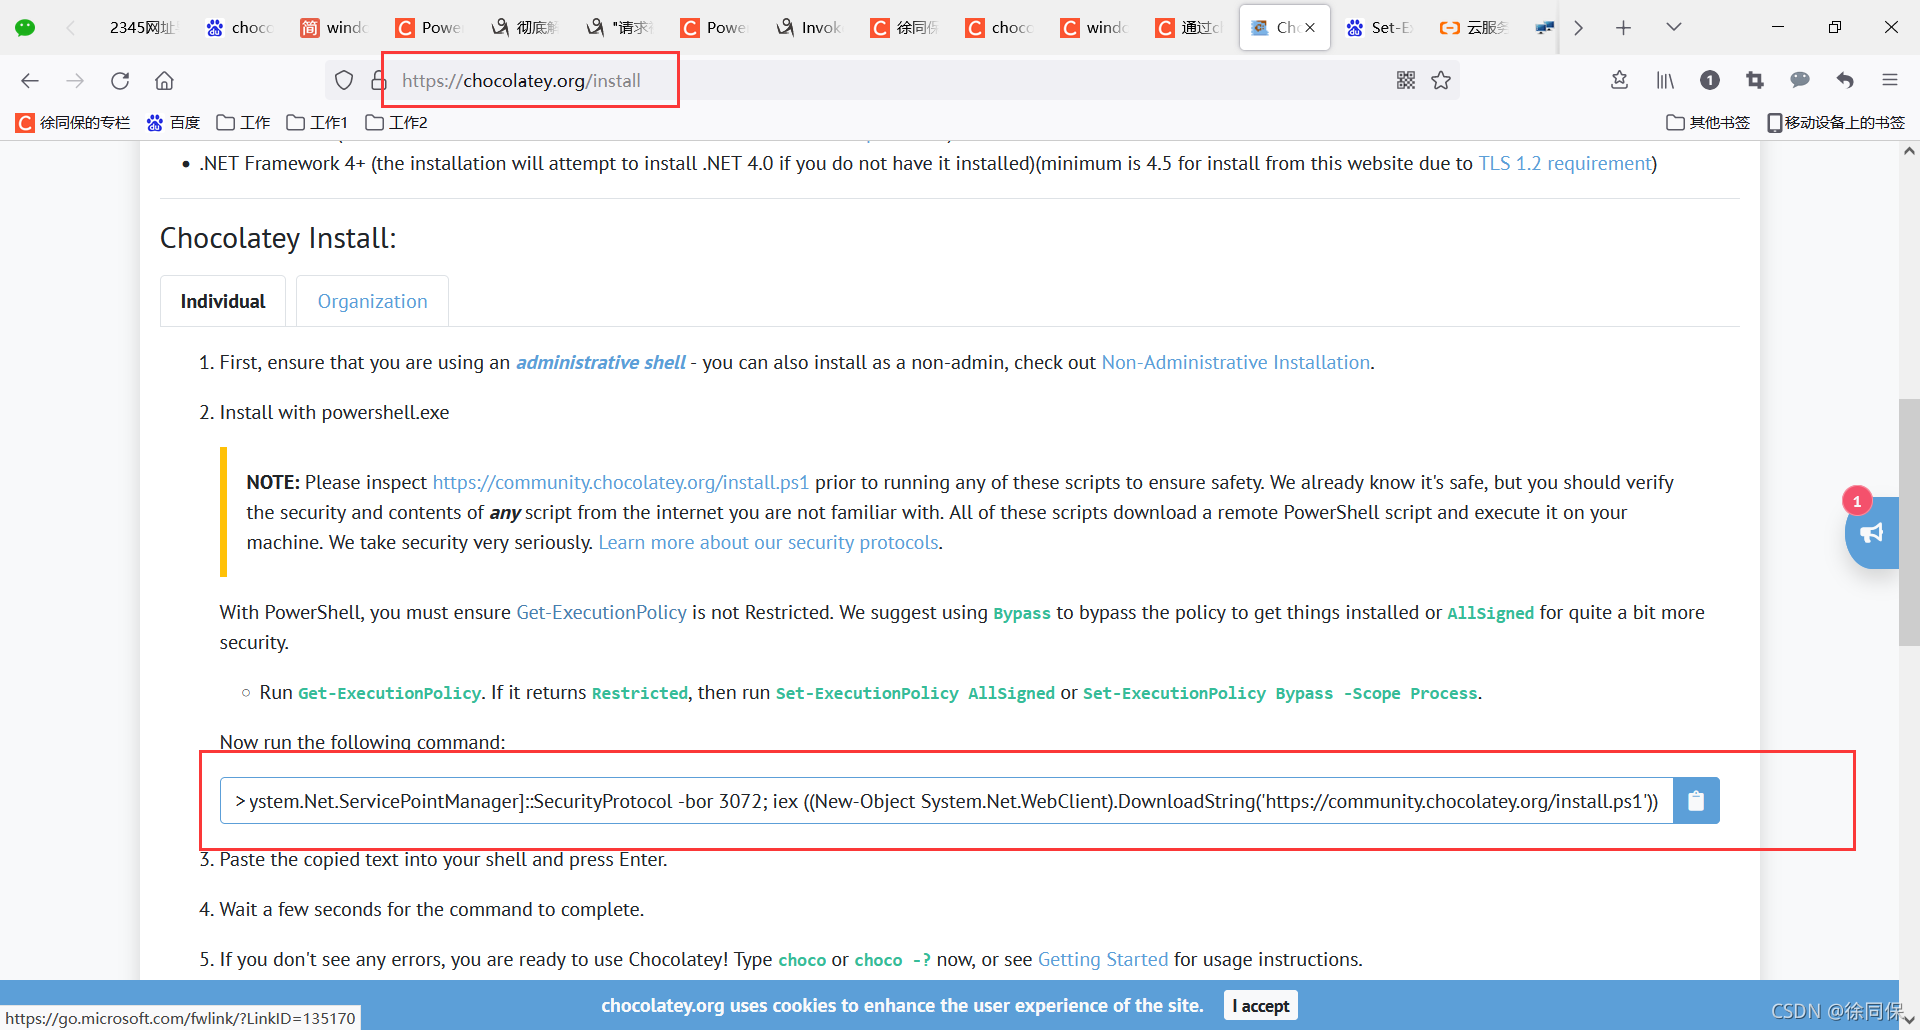Image resolution: width=1920 pixels, height=1030 pixels.
Task: Open the browser home page
Action: click(165, 81)
